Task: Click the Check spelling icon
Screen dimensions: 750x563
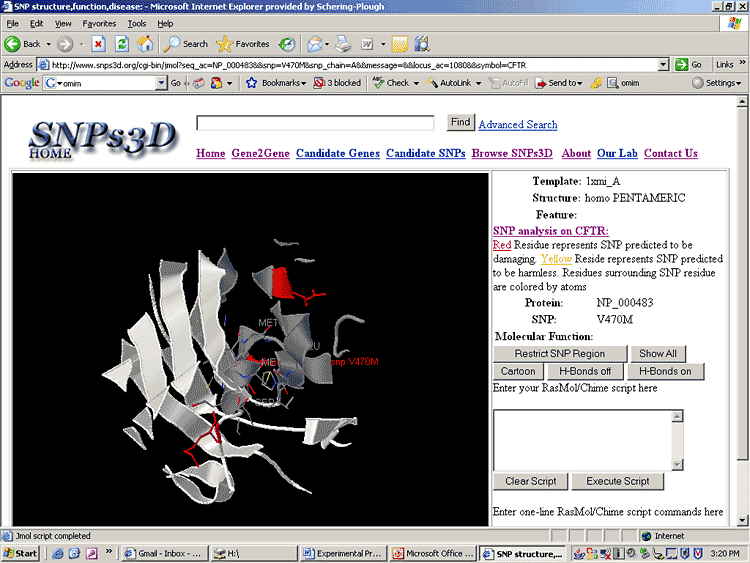Action: tap(378, 83)
